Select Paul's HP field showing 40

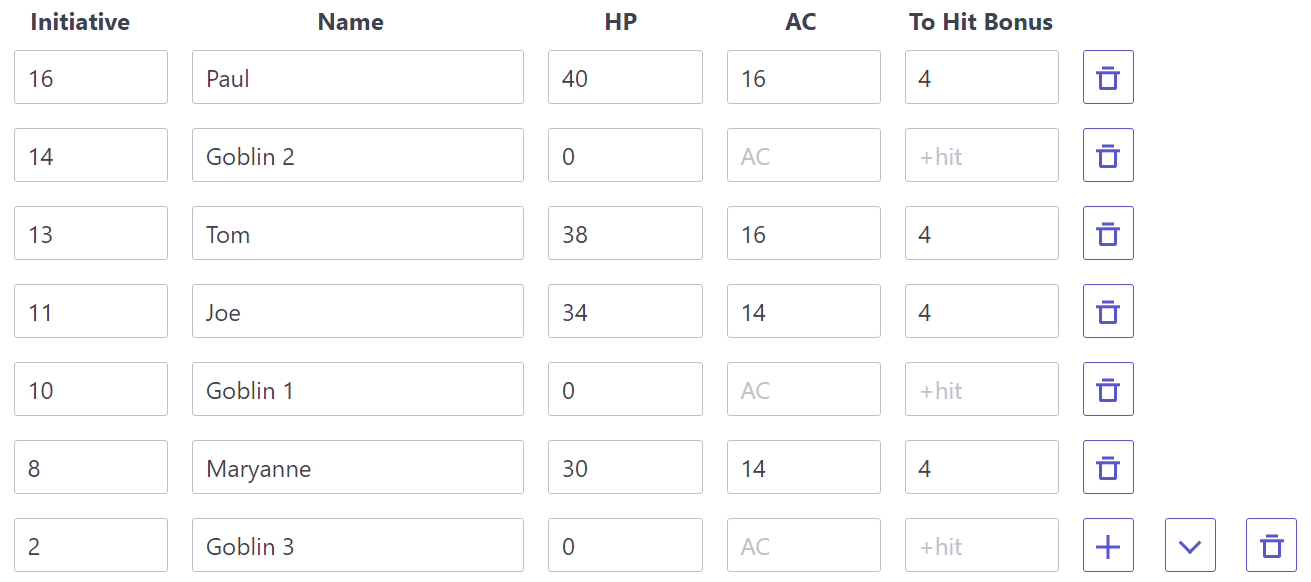pos(624,77)
